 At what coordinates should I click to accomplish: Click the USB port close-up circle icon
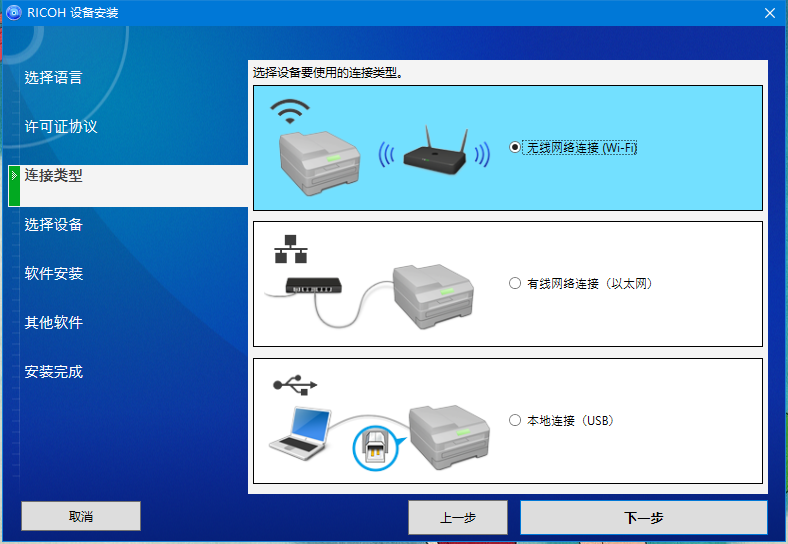pos(375,447)
